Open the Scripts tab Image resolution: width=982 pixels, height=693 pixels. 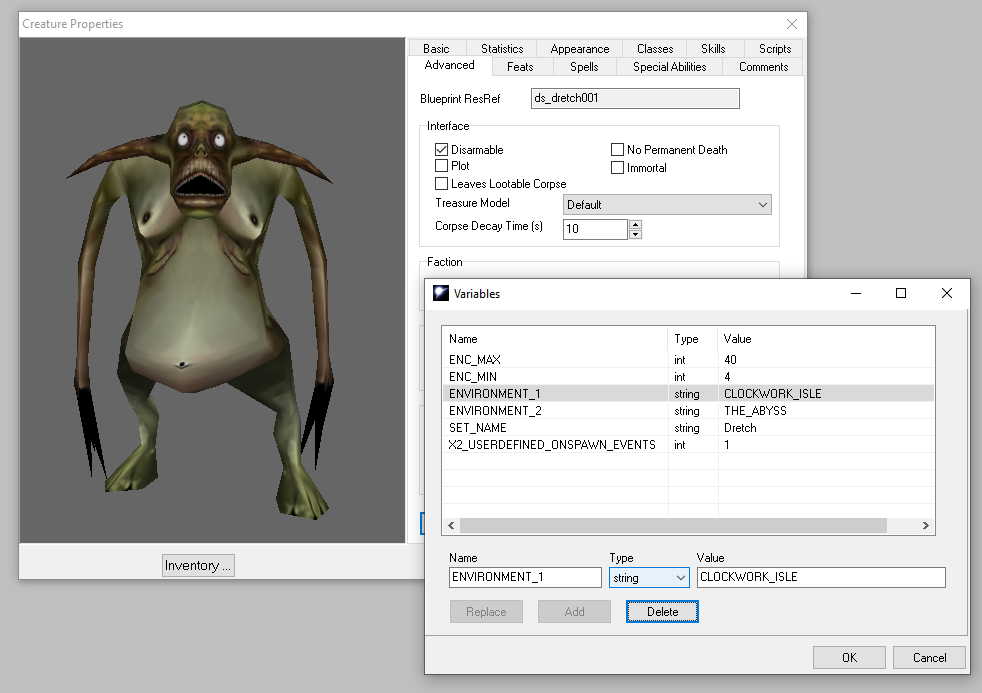click(x=774, y=49)
